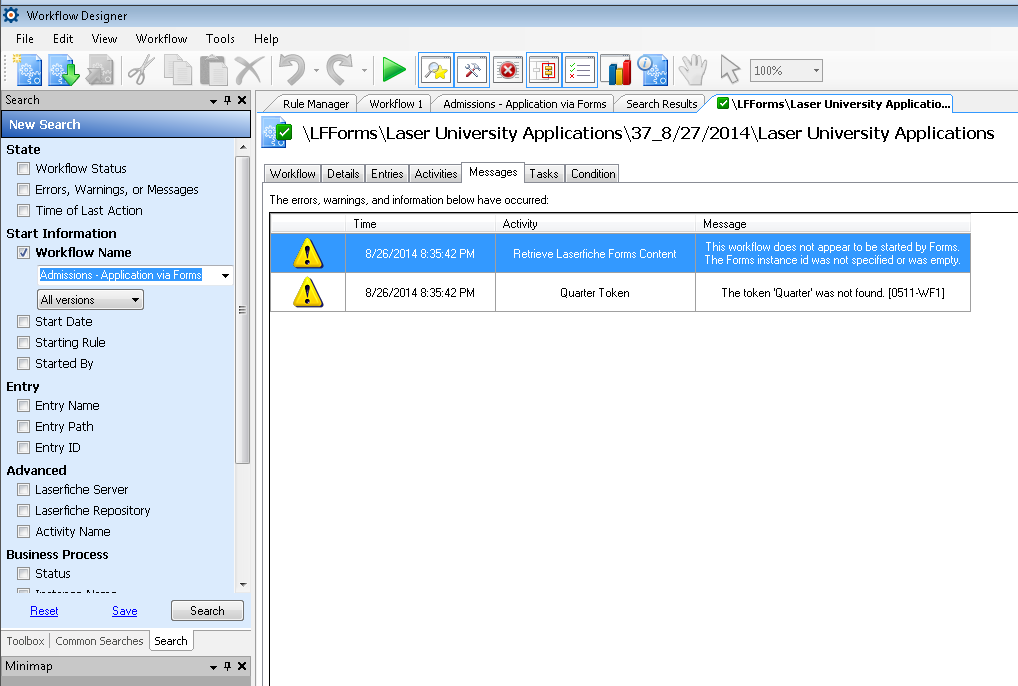Click the red X error list icon
The image size is (1018, 686).
click(x=508, y=70)
